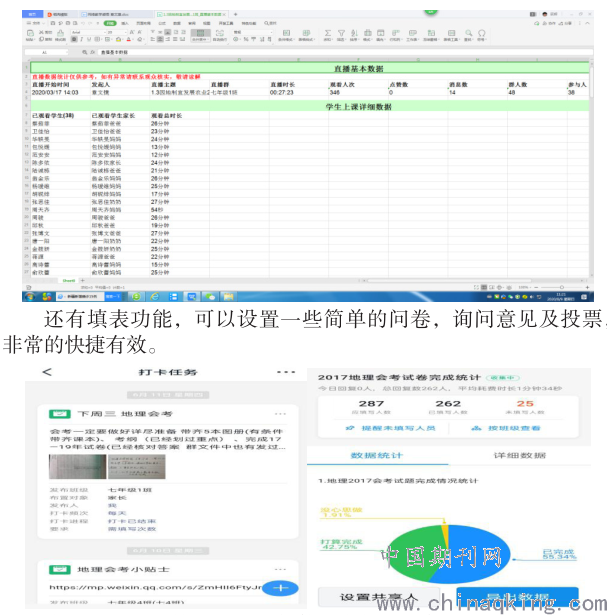607x615 pixels.
Task: Click the Conditional Formatting icon
Action: [x=286, y=33]
